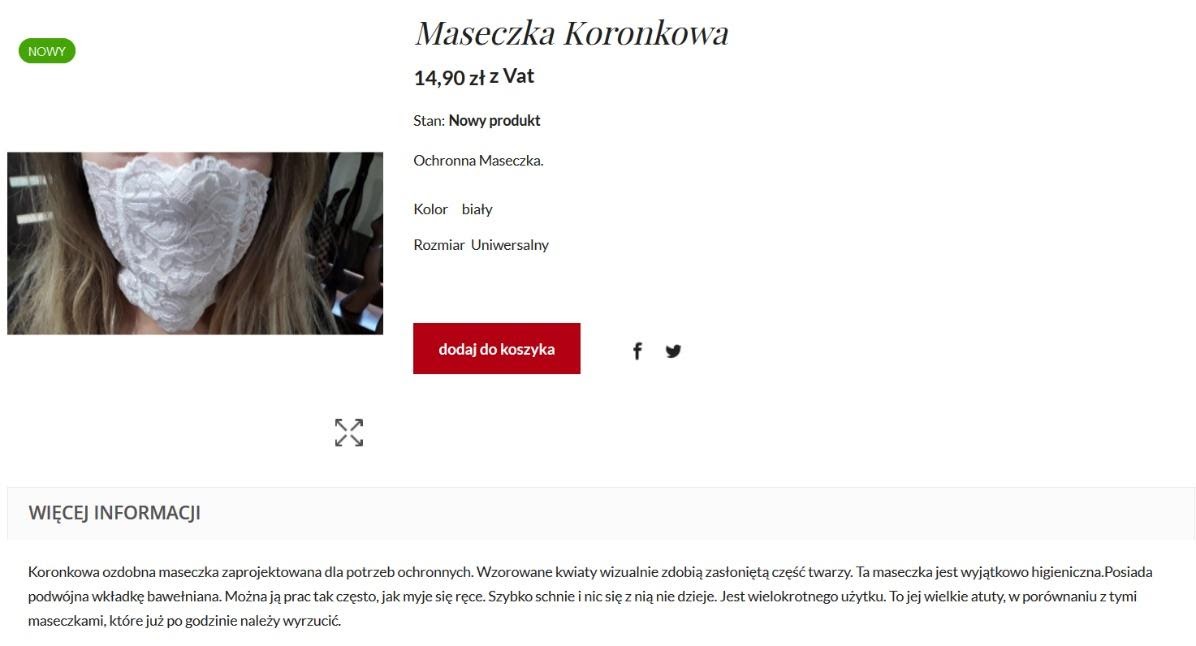Click the 'Nowy produkt' condition text
Screen dimensions: 1196x646
coord(494,121)
